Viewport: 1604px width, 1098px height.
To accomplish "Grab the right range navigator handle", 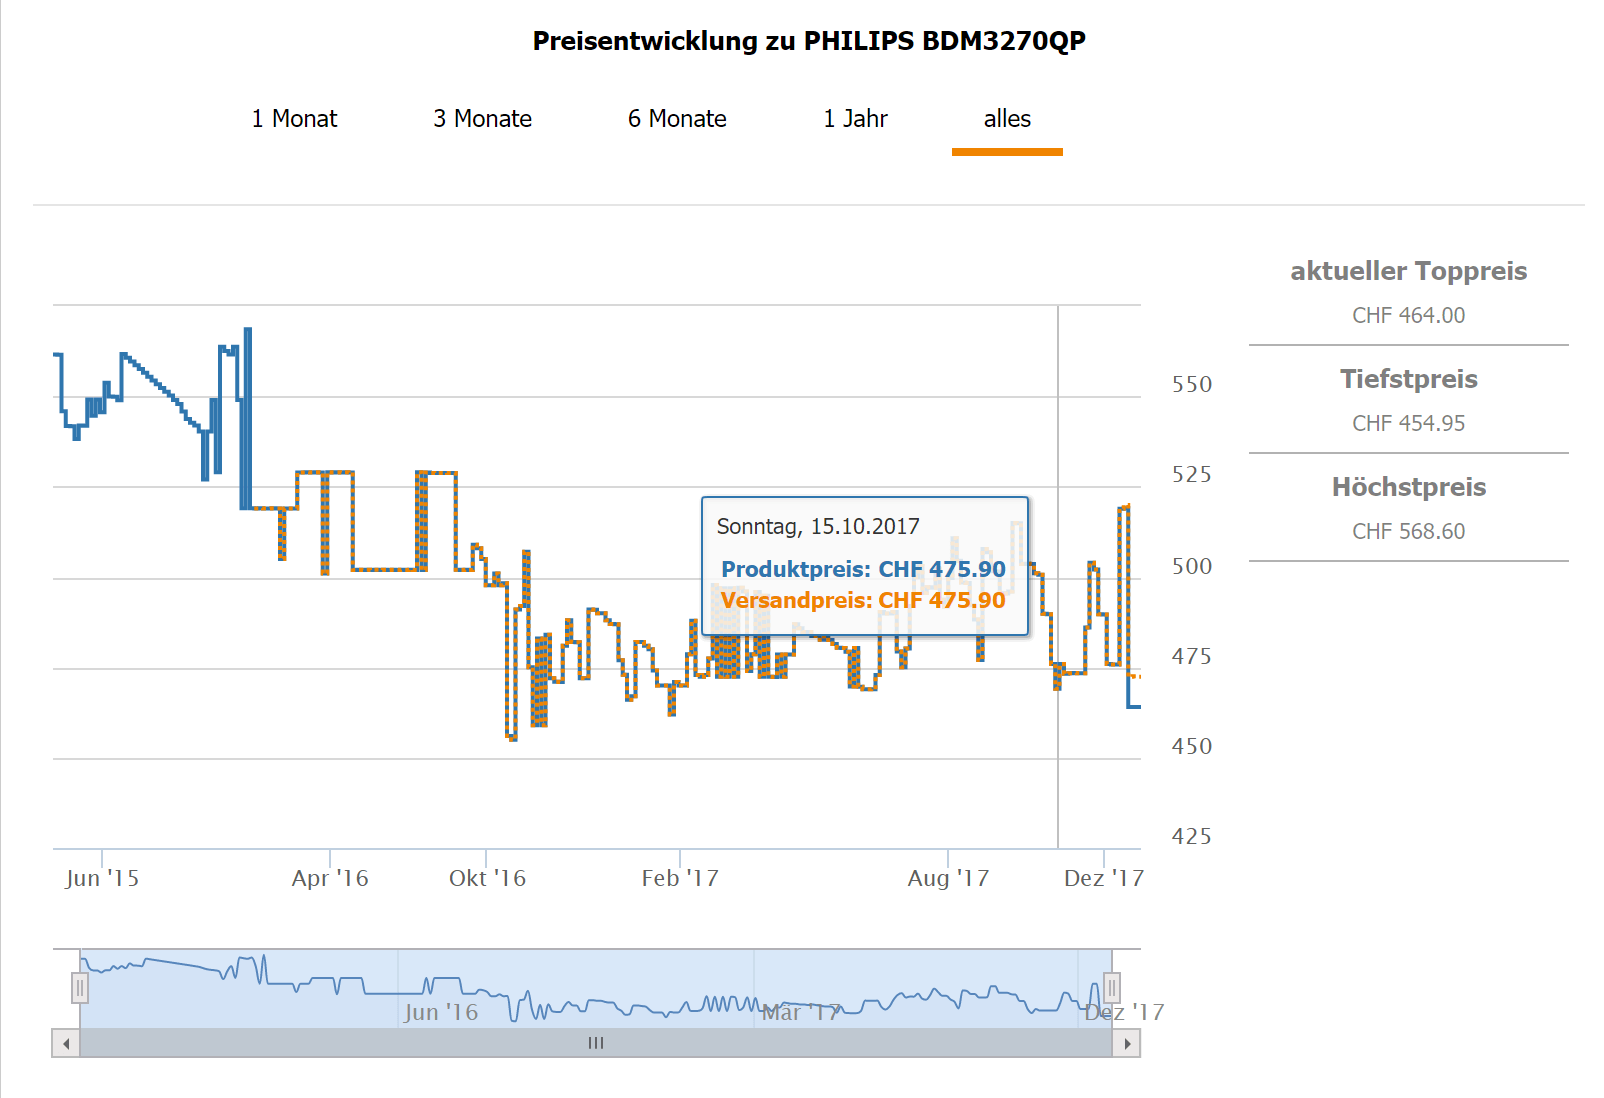I will (1112, 988).
